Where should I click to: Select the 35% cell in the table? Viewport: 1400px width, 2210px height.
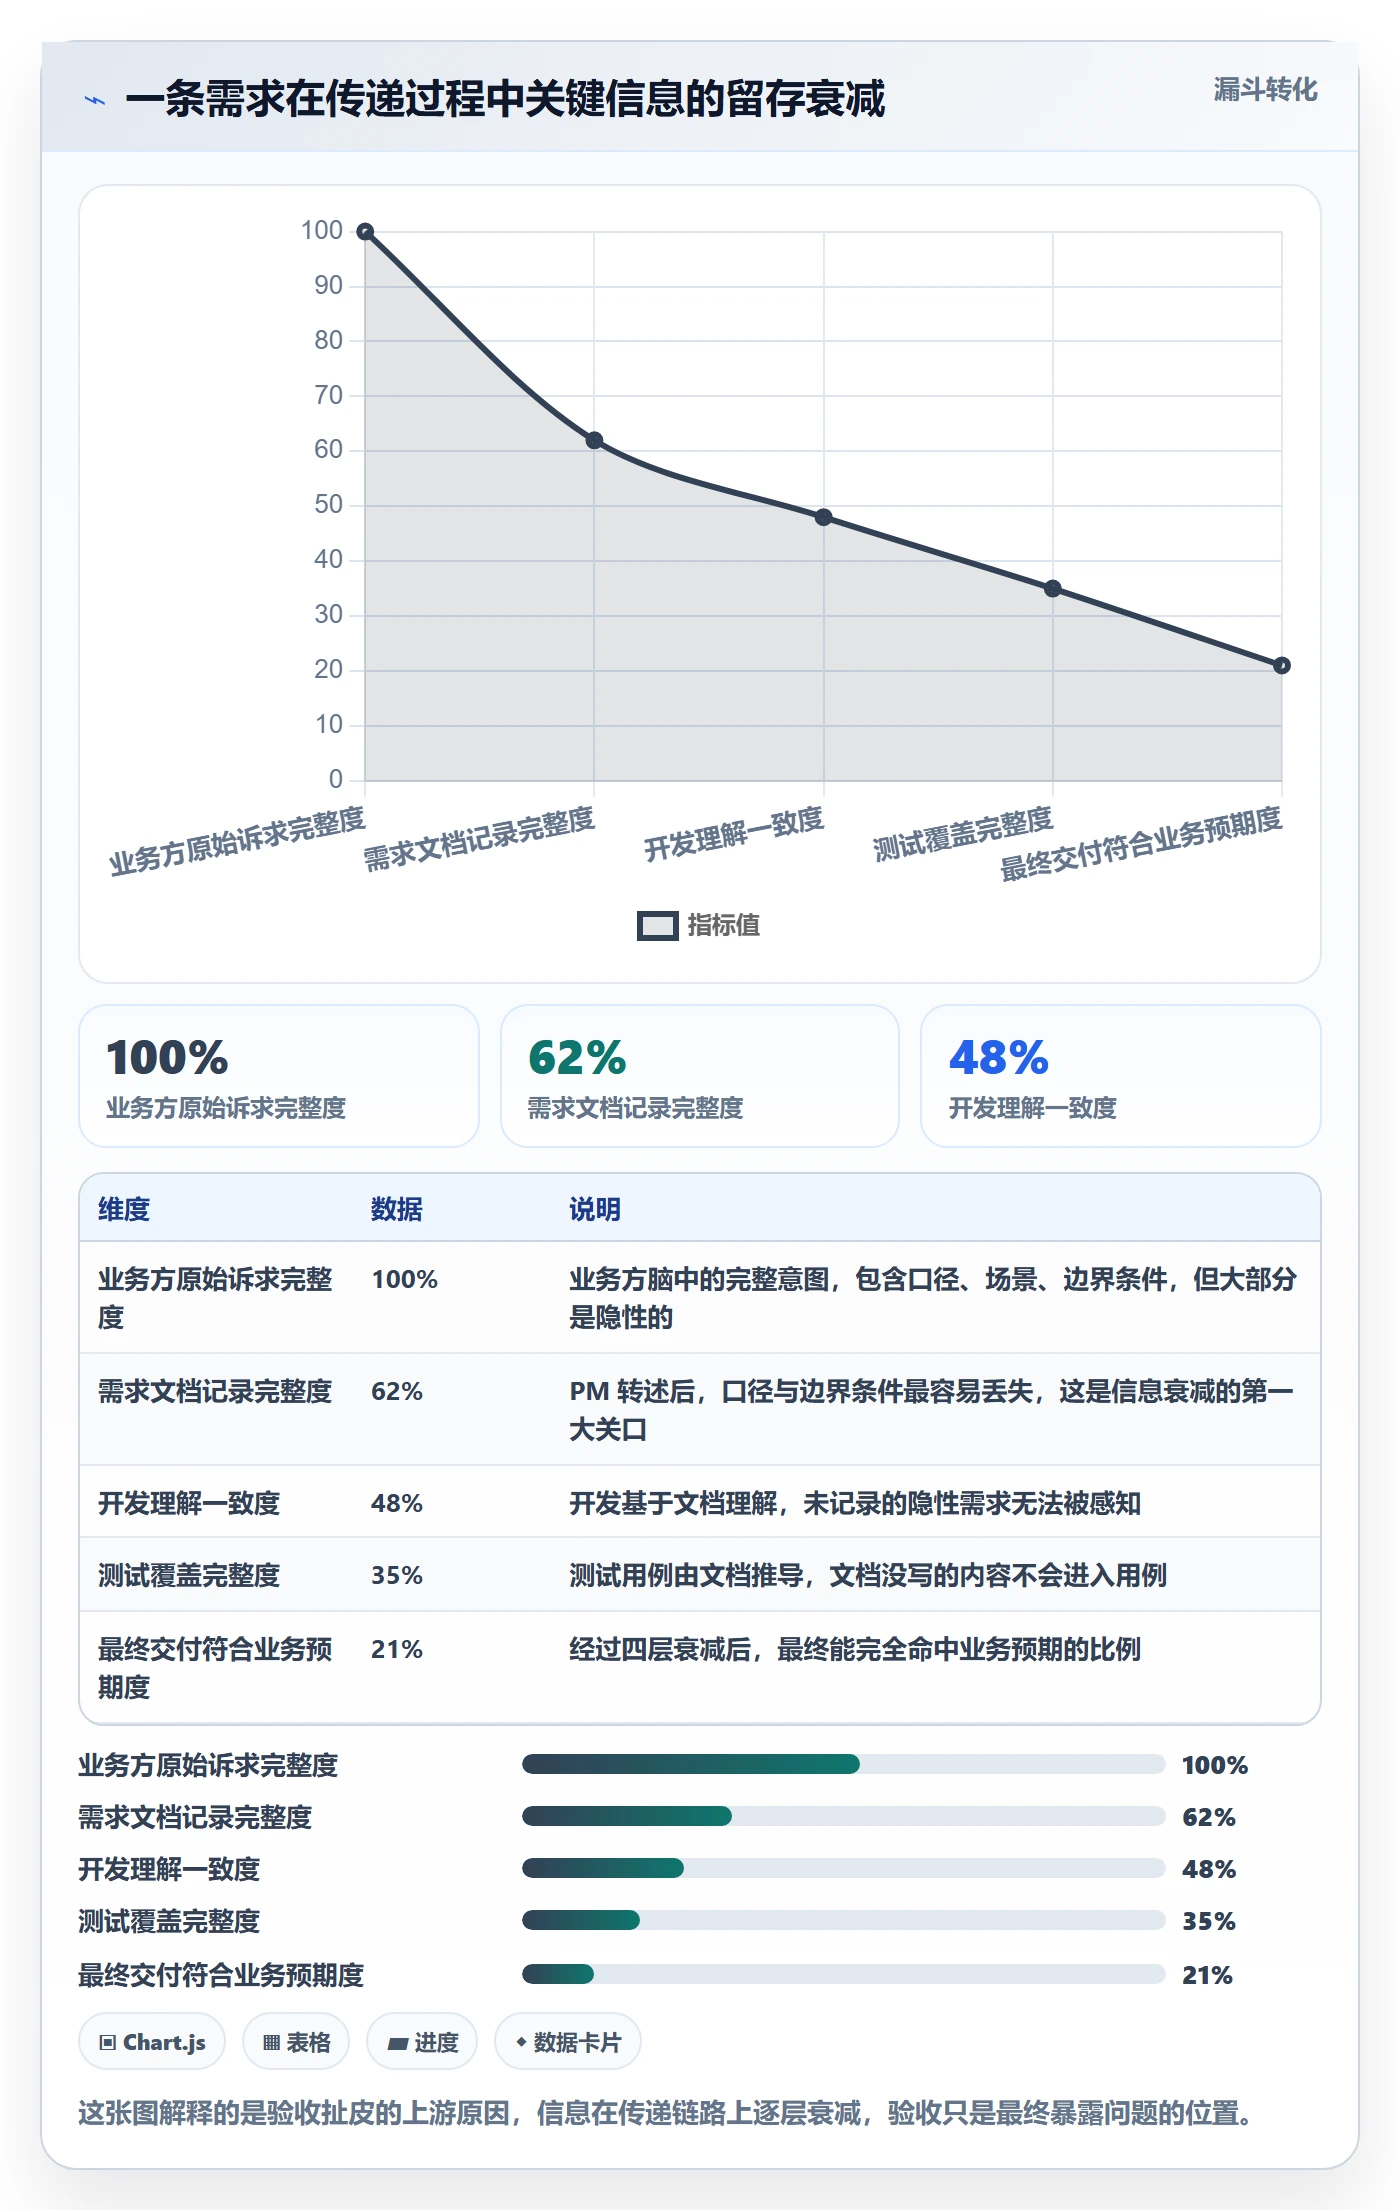(397, 1575)
